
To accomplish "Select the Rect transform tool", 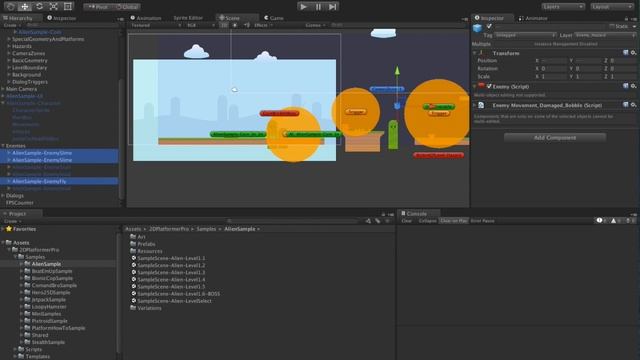I will [x=68, y=7].
